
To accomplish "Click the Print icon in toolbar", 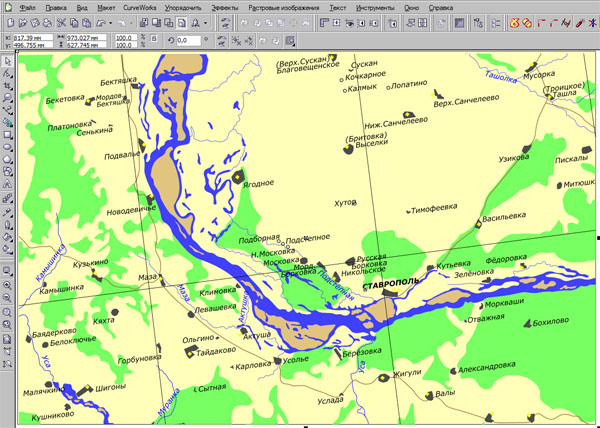I will tap(47, 22).
